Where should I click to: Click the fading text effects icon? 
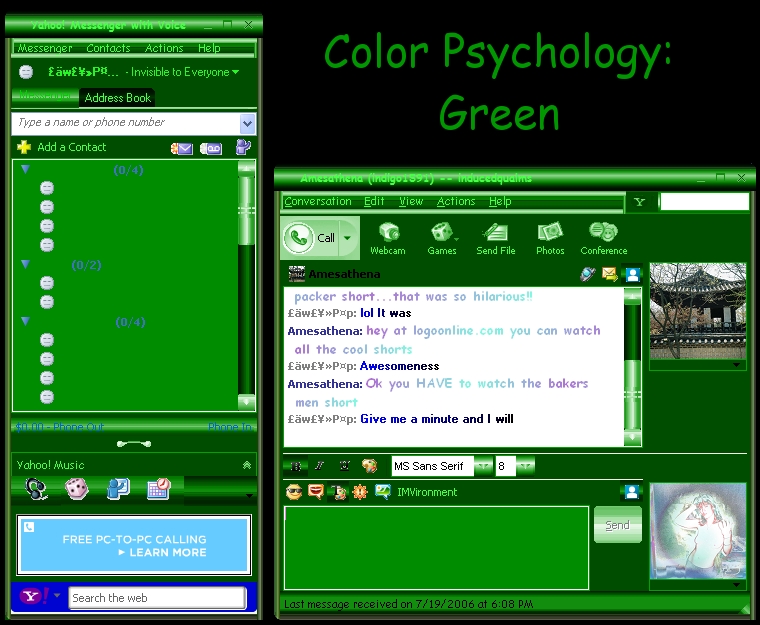[x=338, y=492]
